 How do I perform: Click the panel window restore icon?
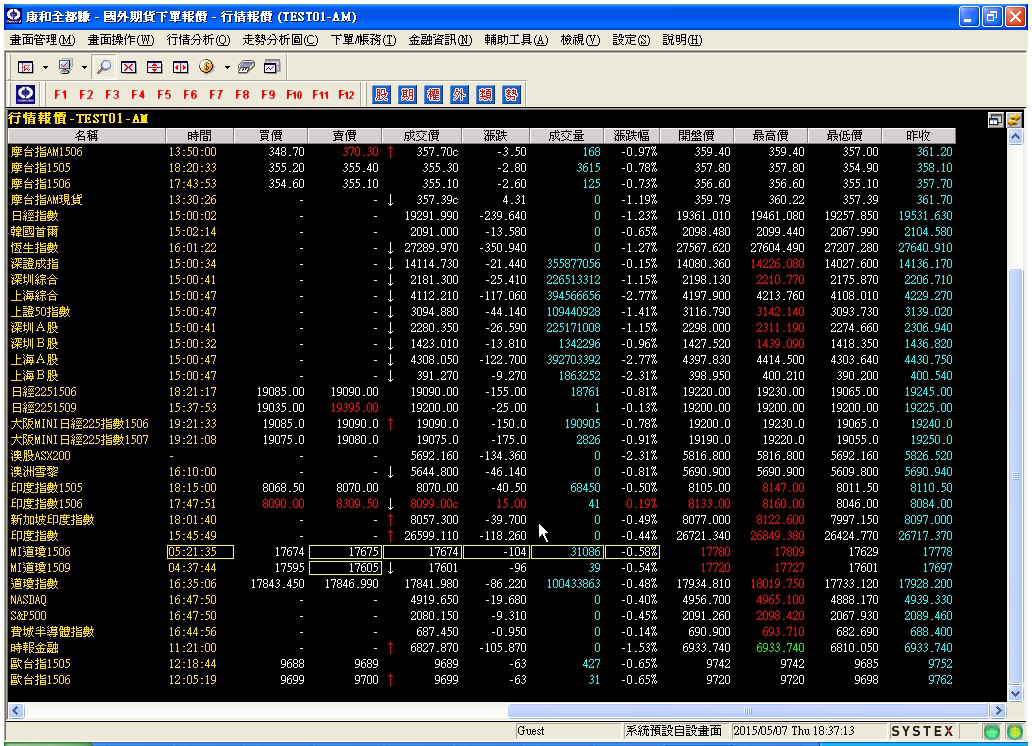pos(996,119)
